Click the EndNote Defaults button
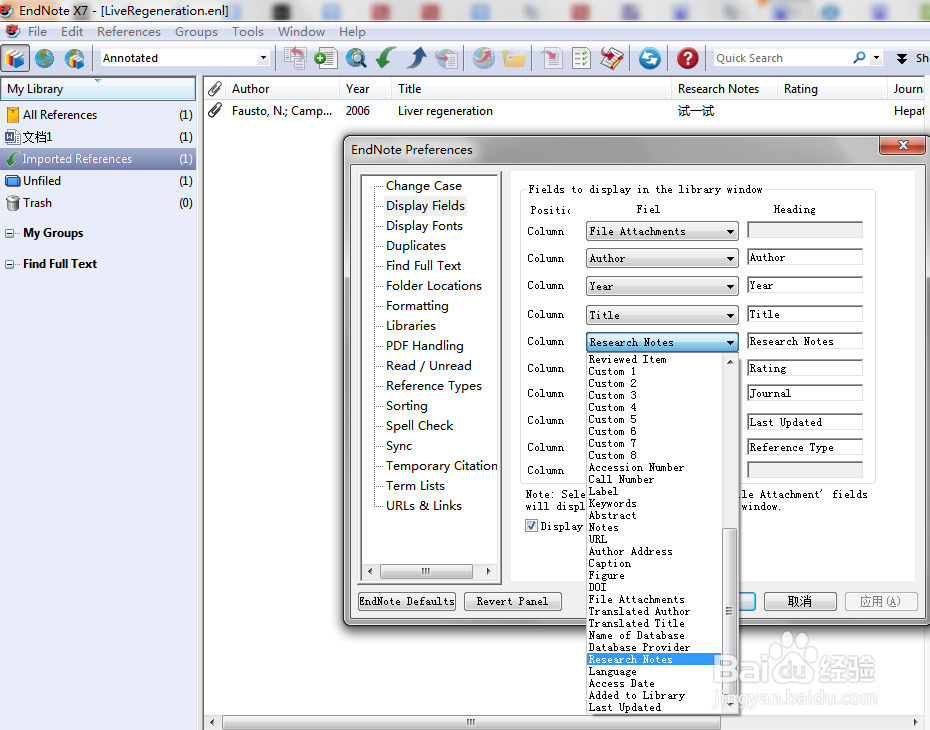The width and height of the screenshot is (930, 730). point(407,601)
